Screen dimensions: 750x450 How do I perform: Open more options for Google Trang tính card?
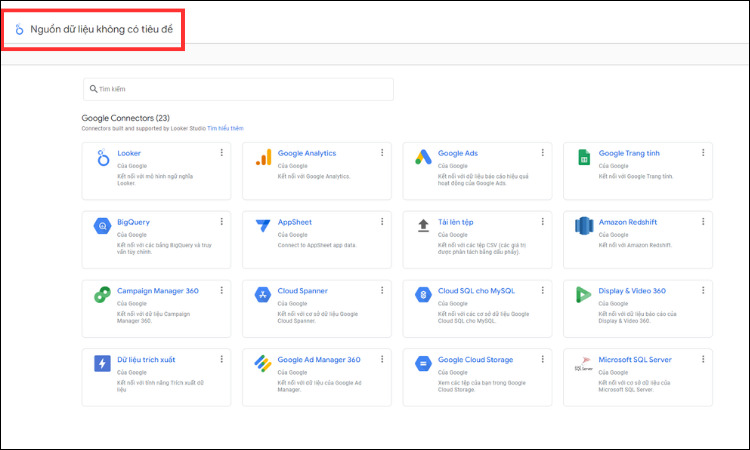[x=703, y=153]
